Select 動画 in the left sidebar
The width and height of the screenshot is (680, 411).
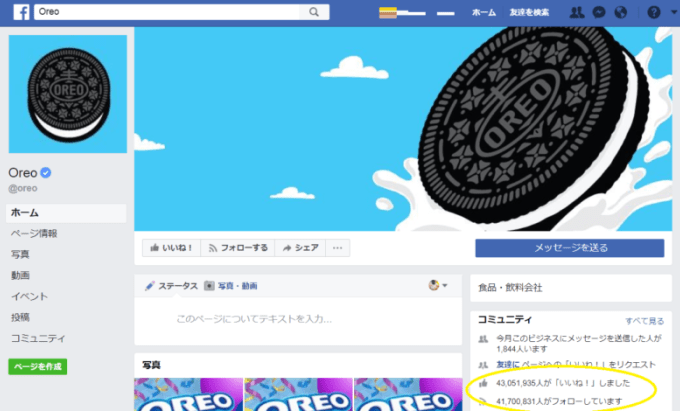click(20, 275)
